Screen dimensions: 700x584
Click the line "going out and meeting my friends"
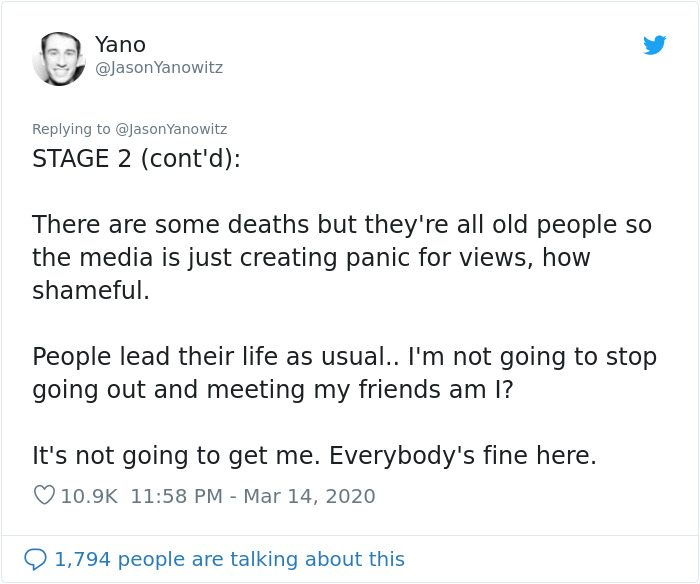(x=273, y=389)
